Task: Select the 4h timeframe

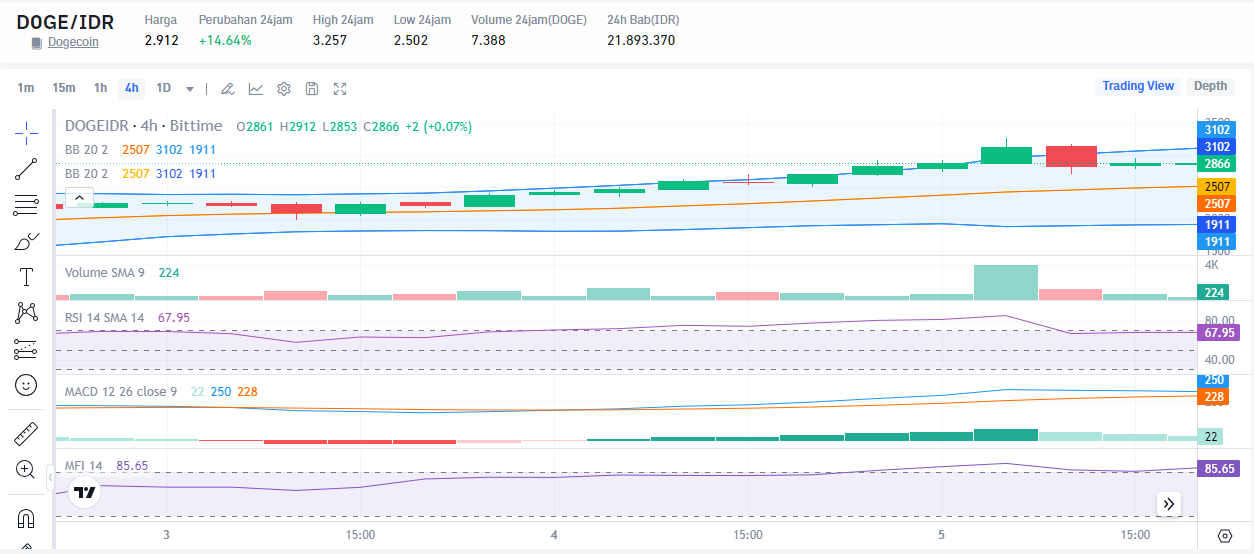Action: [x=132, y=87]
